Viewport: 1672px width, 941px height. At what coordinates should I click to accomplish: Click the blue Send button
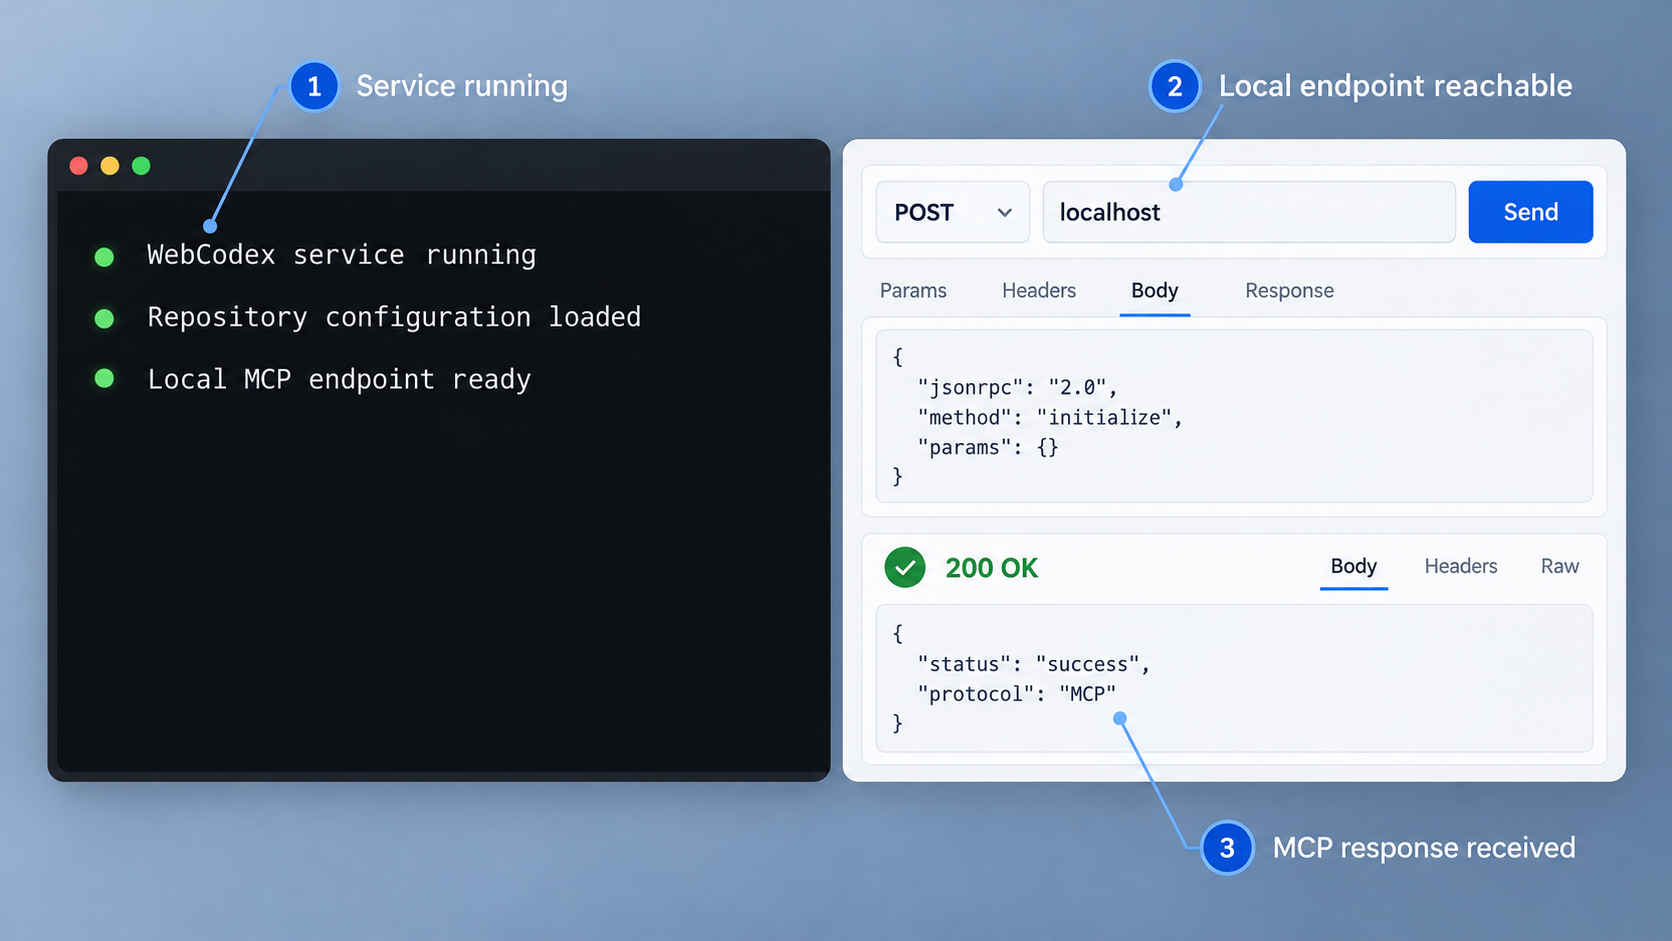[1530, 212]
